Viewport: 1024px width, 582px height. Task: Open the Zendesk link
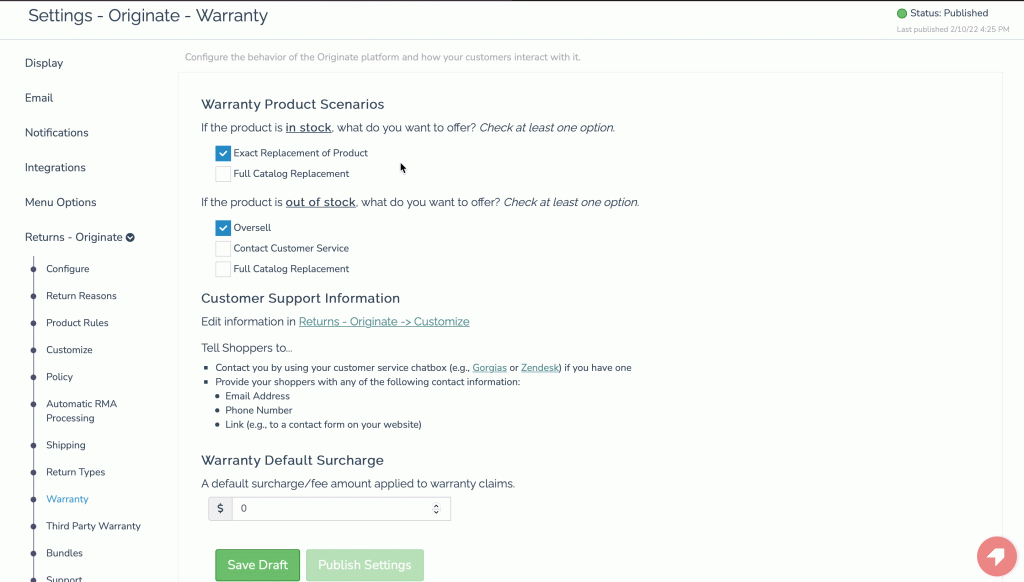pyautogui.click(x=540, y=368)
